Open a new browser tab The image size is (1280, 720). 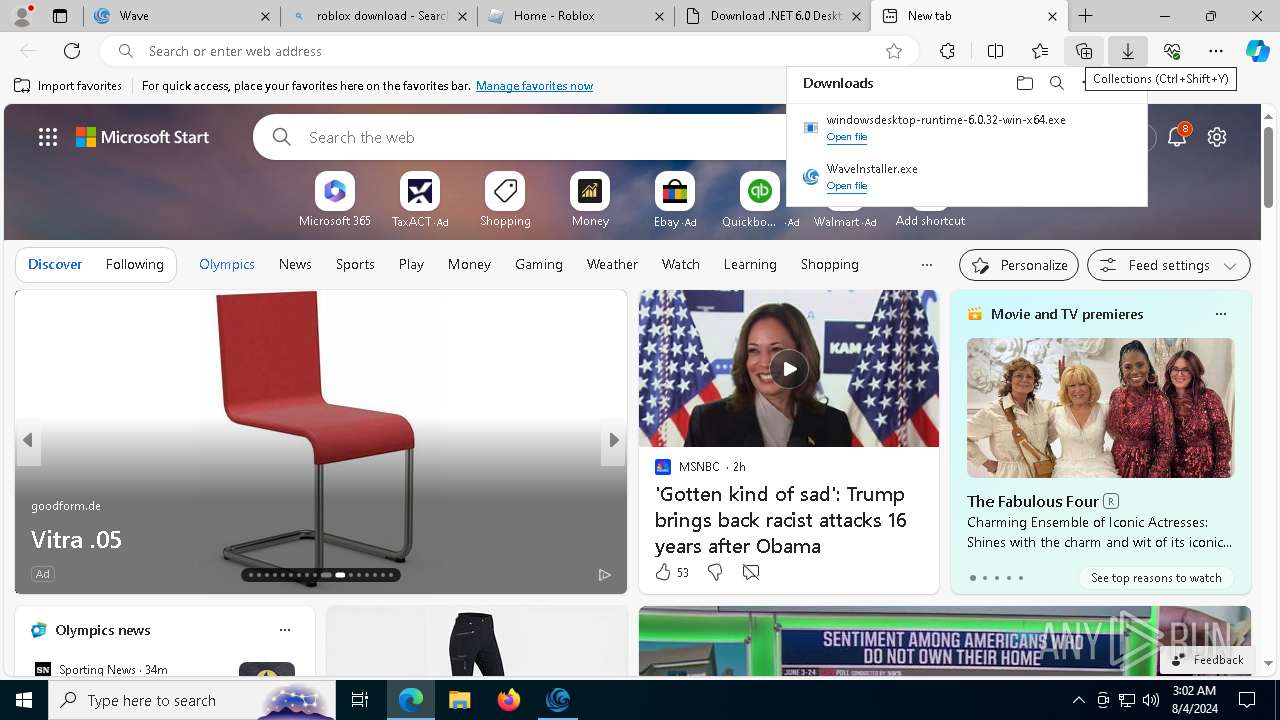click(x=1085, y=16)
